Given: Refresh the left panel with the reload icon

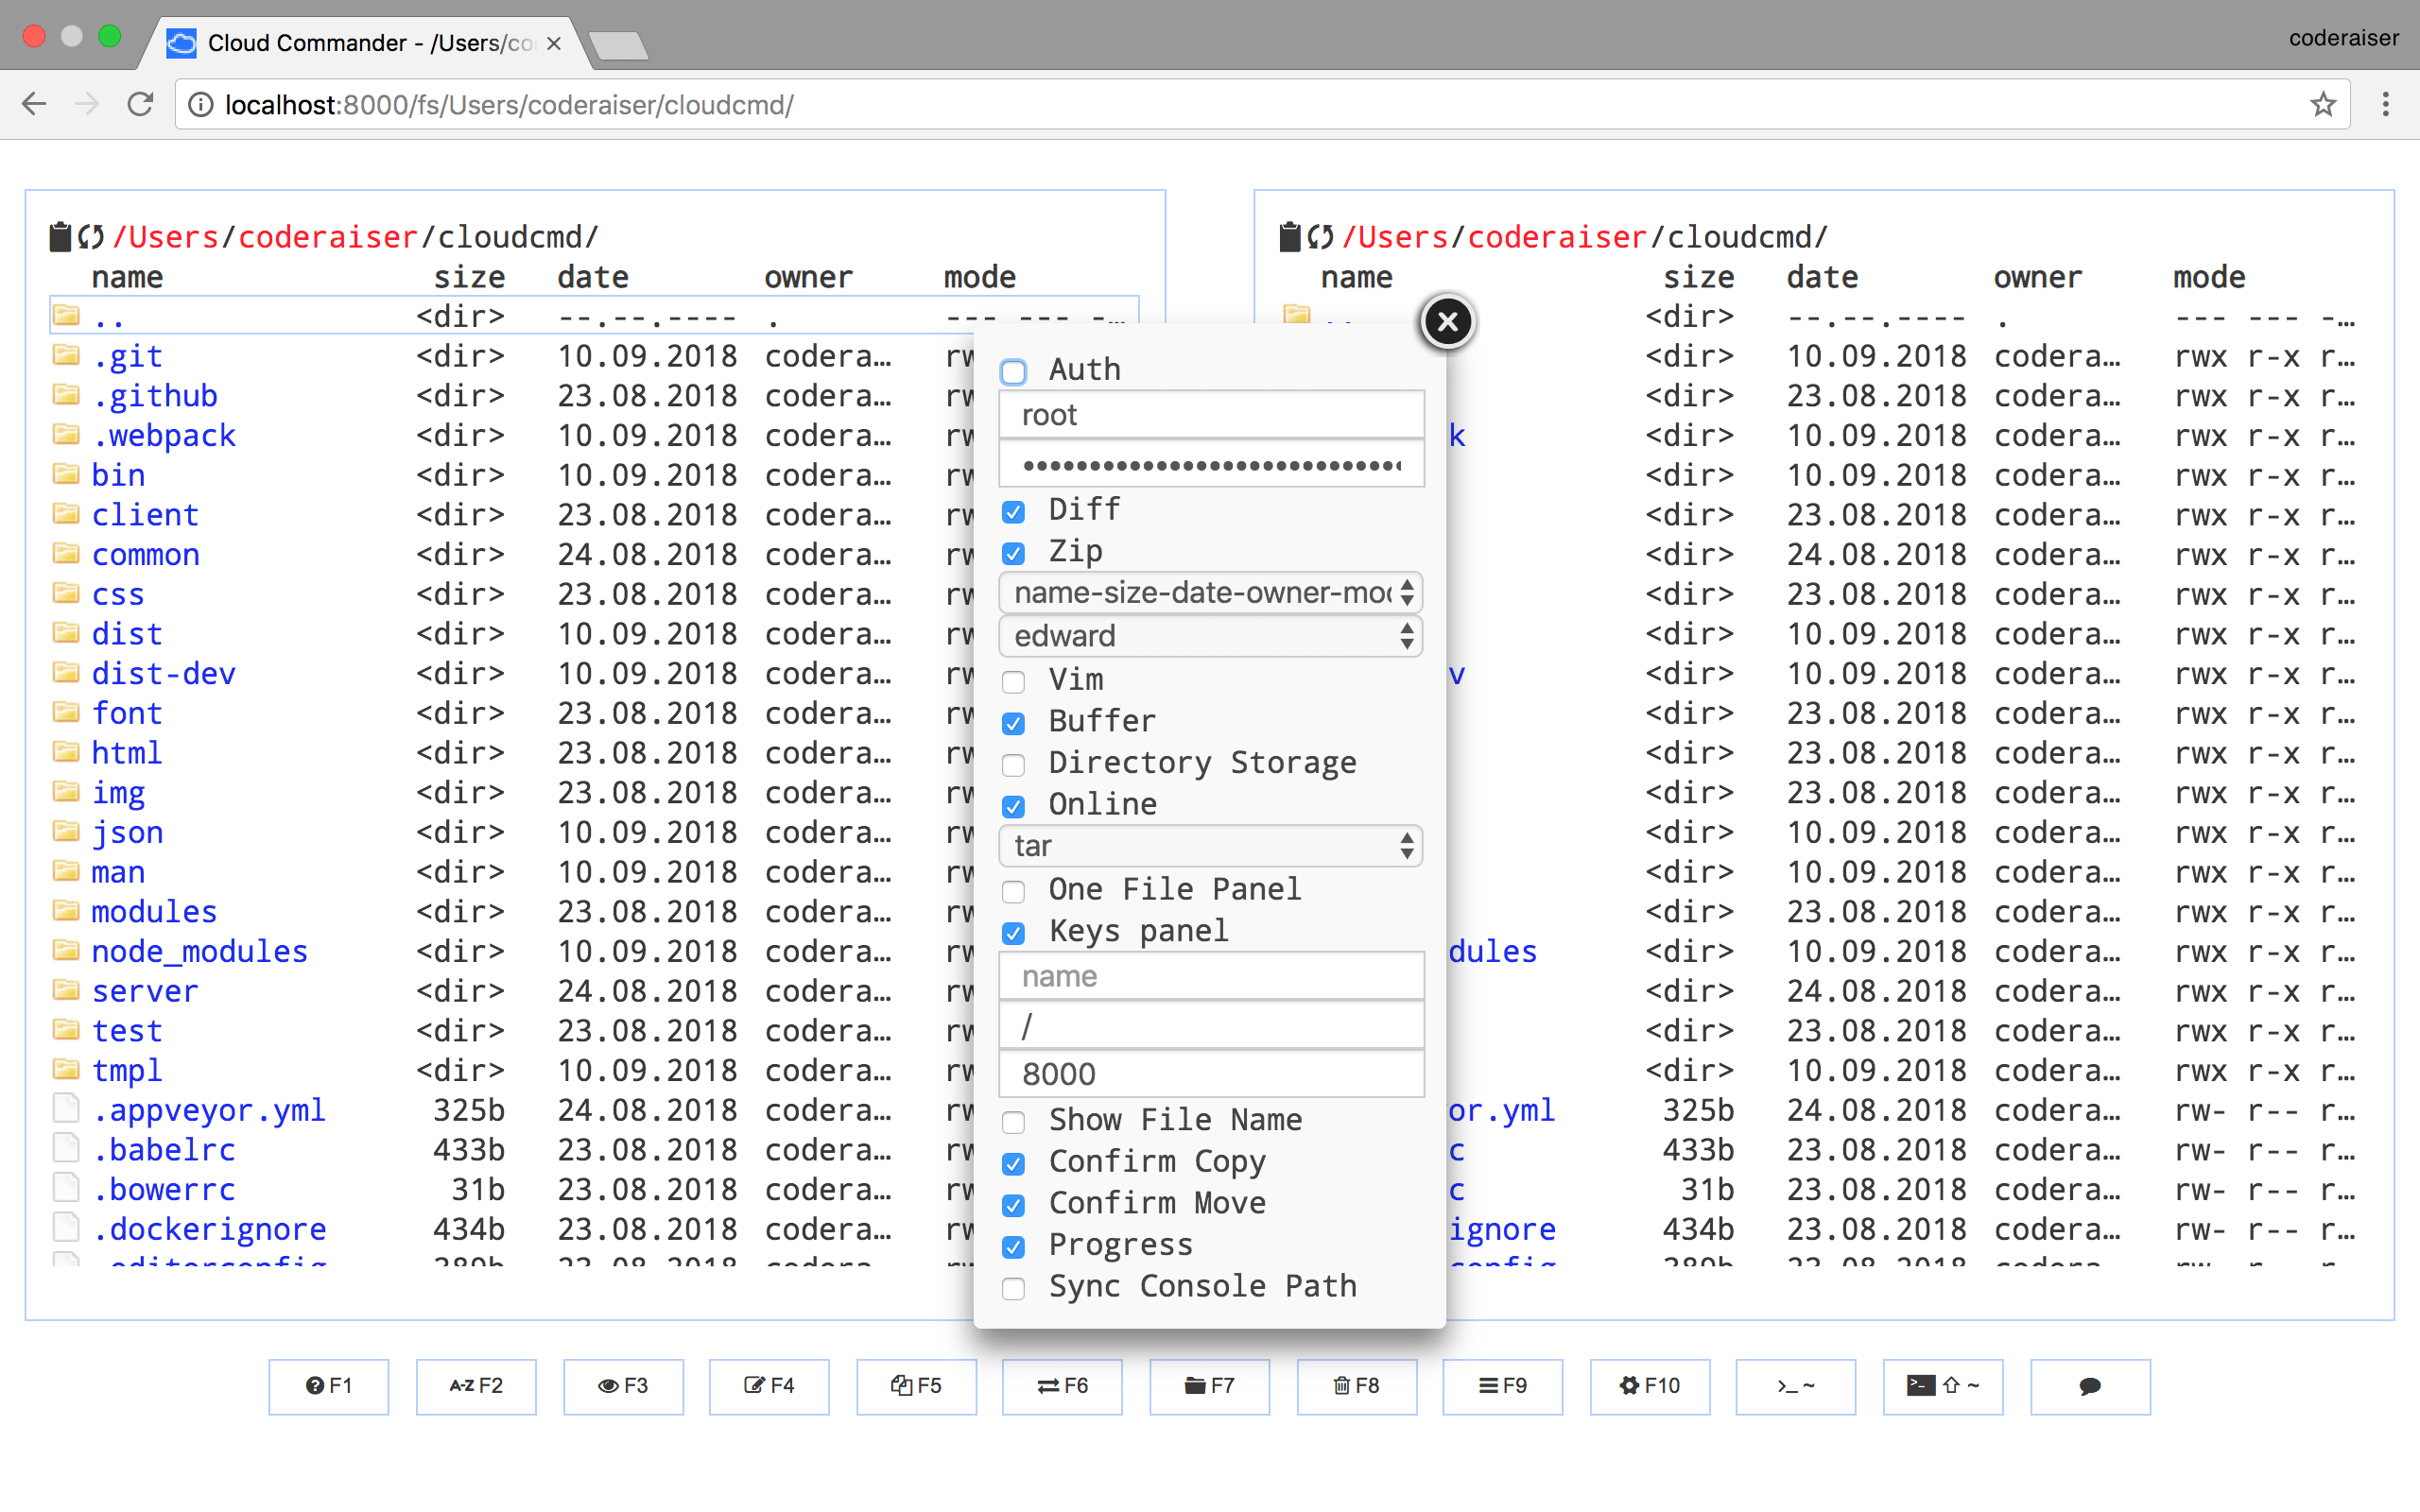Looking at the screenshot, I should 90,235.
